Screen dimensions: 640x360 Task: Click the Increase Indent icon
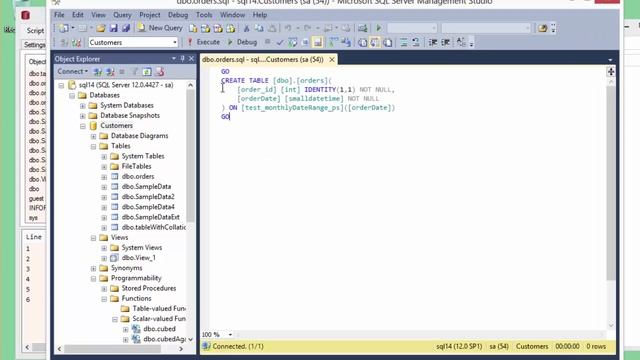click(445, 42)
